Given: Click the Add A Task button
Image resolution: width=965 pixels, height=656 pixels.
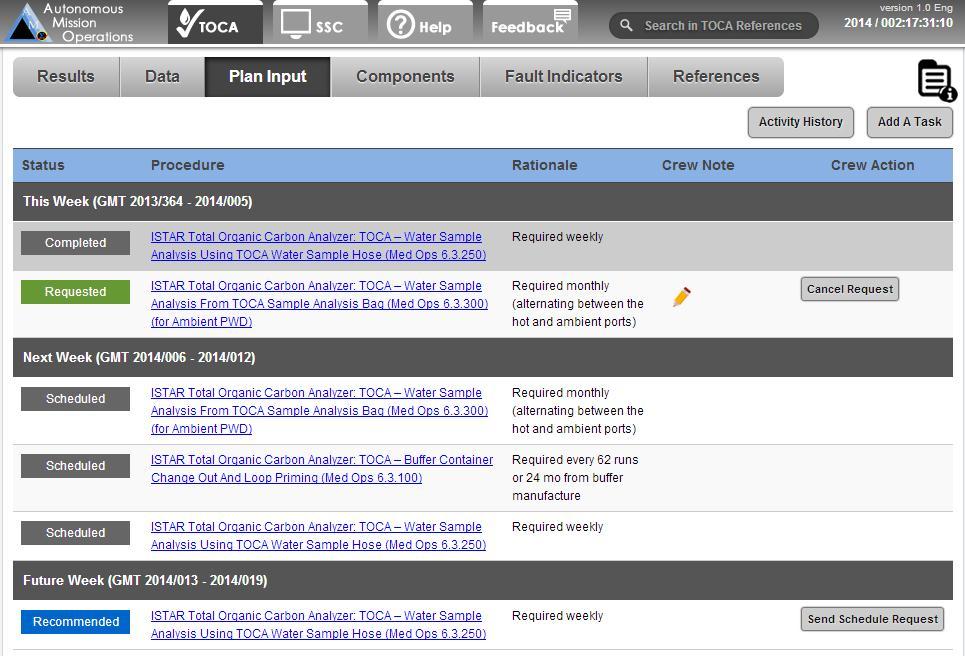Looking at the screenshot, I should pyautogui.click(x=910, y=122).
